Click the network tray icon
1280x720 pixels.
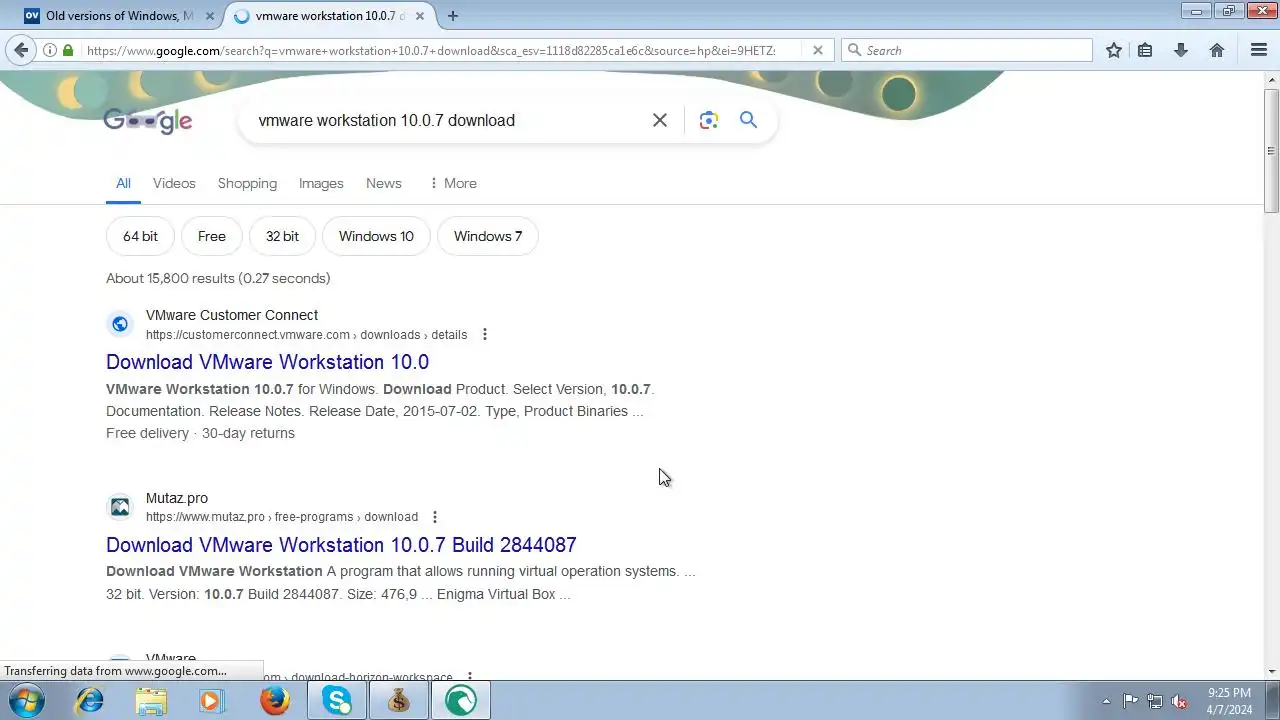[x=1155, y=702]
